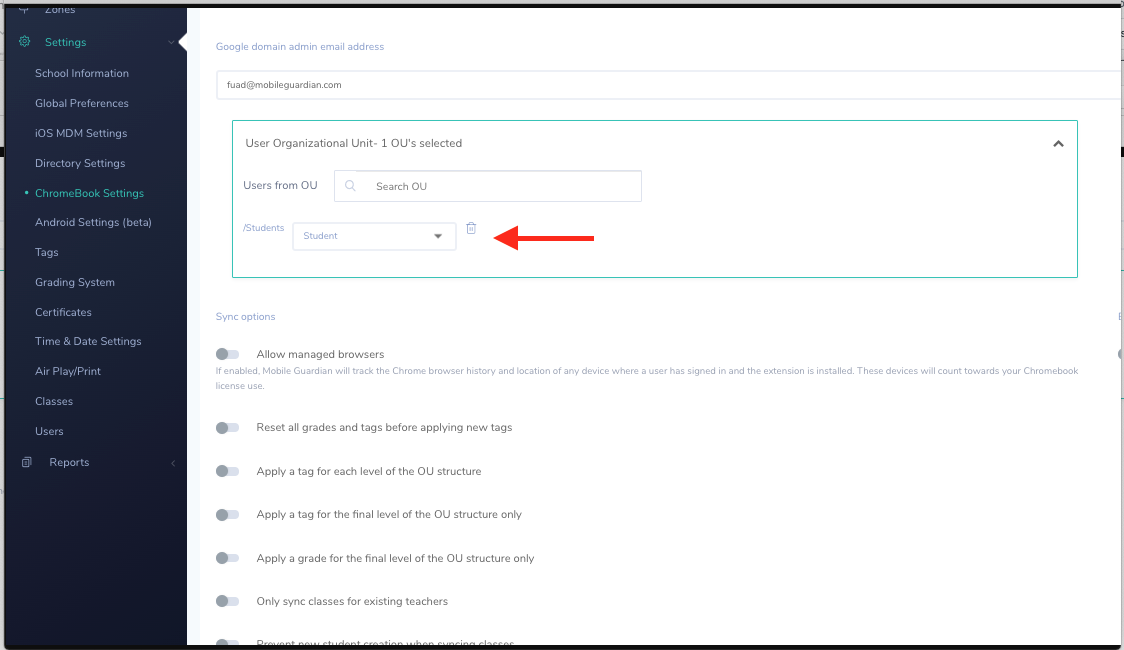
Task: Select Directory Settings in sidebar
Action: [x=80, y=163]
